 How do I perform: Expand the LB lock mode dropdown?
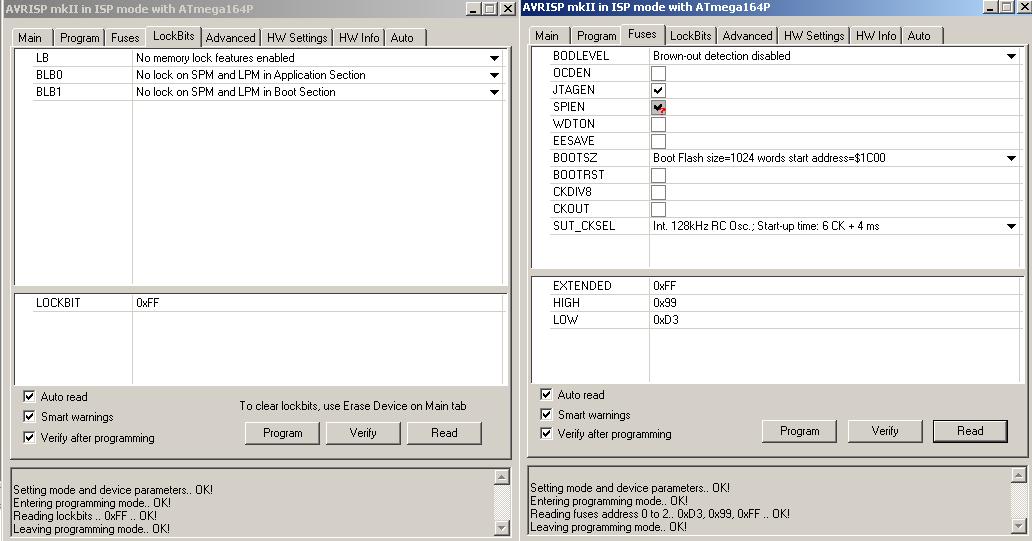[494, 58]
